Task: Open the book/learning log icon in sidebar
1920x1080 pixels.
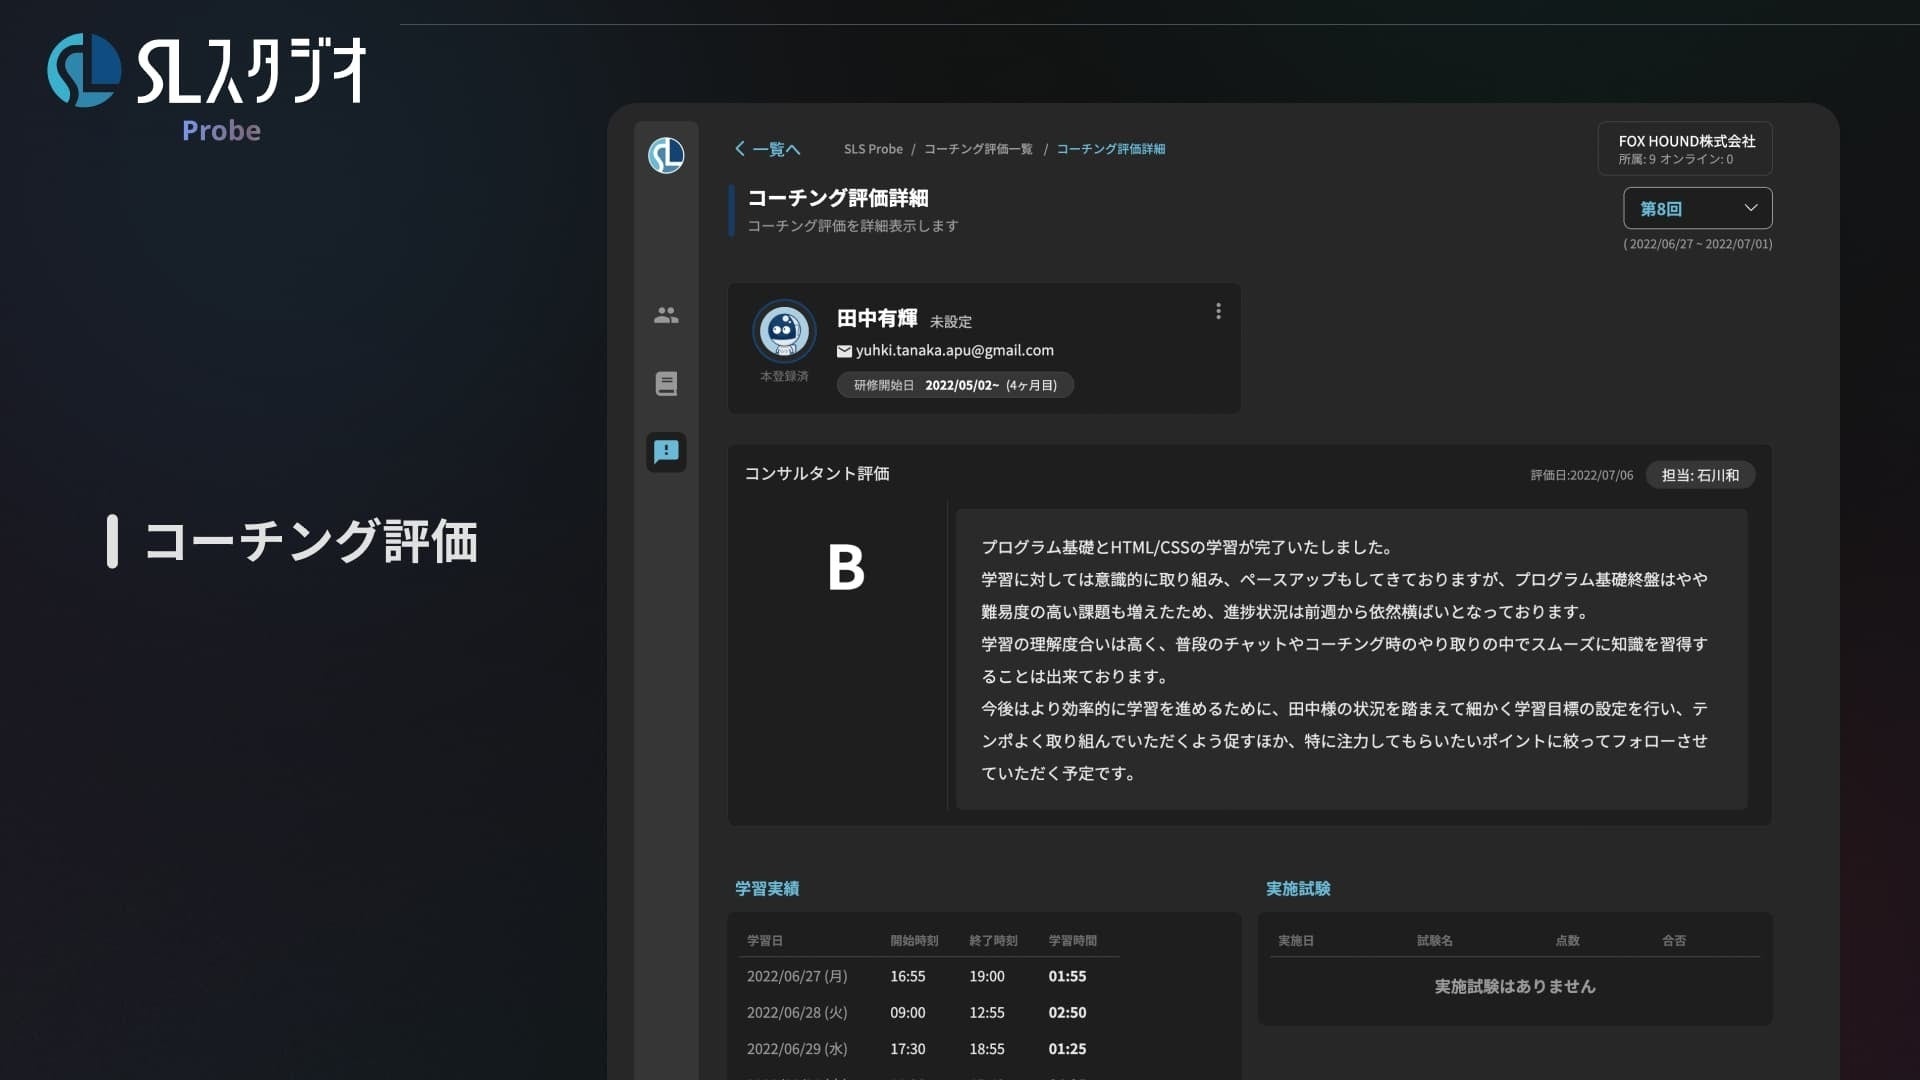Action: point(666,384)
